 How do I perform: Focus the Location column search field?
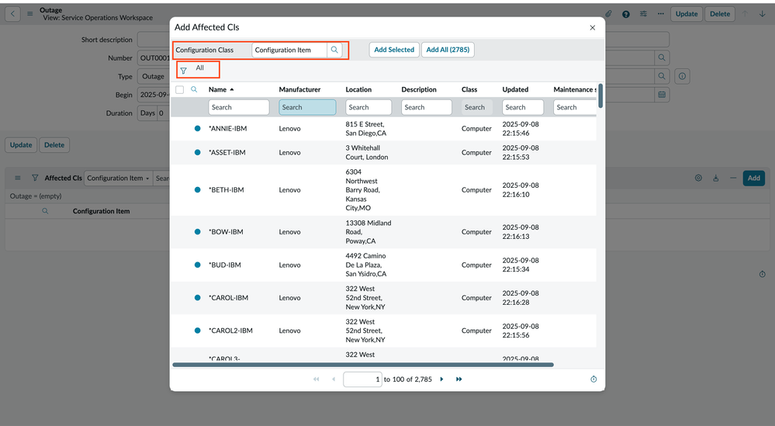pos(368,107)
